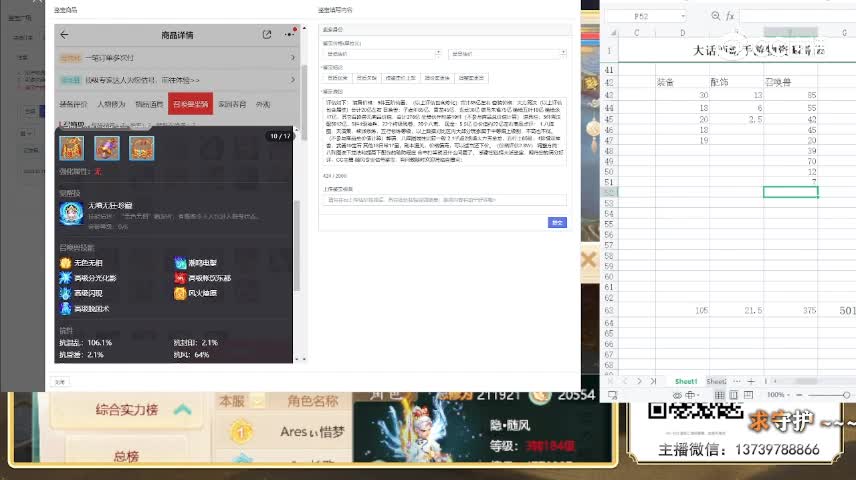Open the second price-range dropdown
The width and height of the screenshot is (856, 480).
[507, 54]
